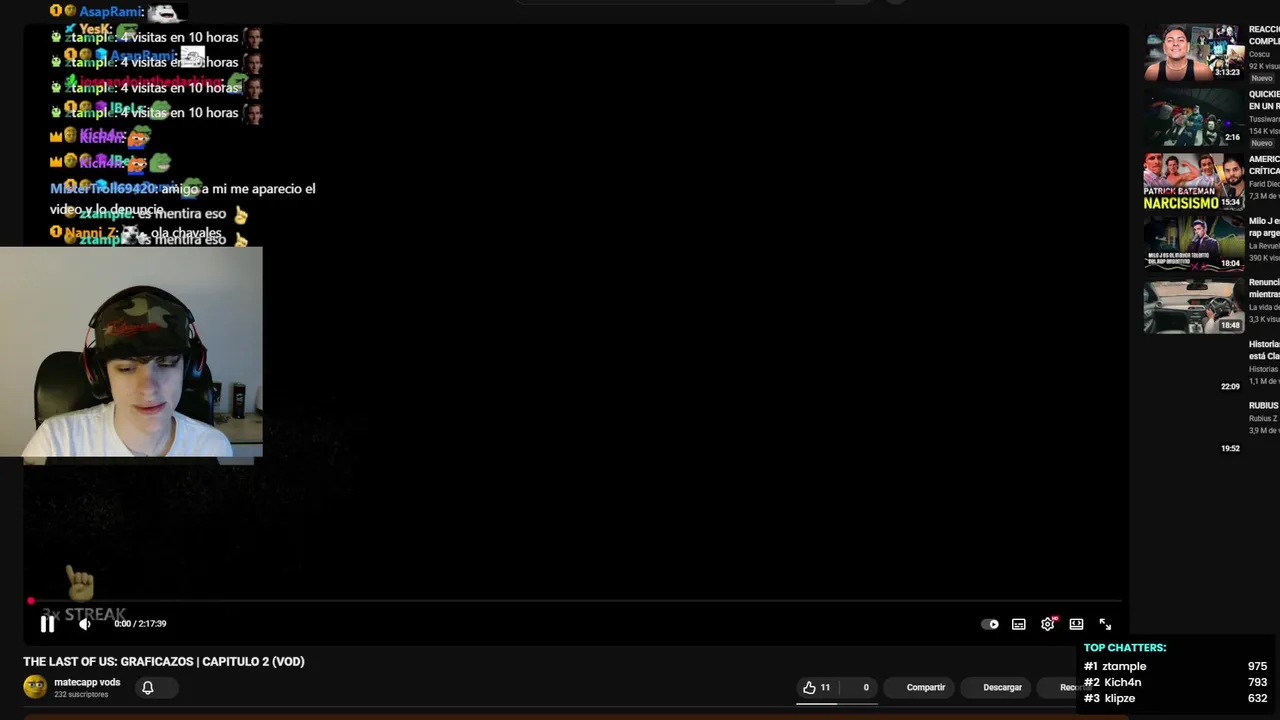
Task: Click the RUBIUS suggested video title
Action: (x=1264, y=406)
